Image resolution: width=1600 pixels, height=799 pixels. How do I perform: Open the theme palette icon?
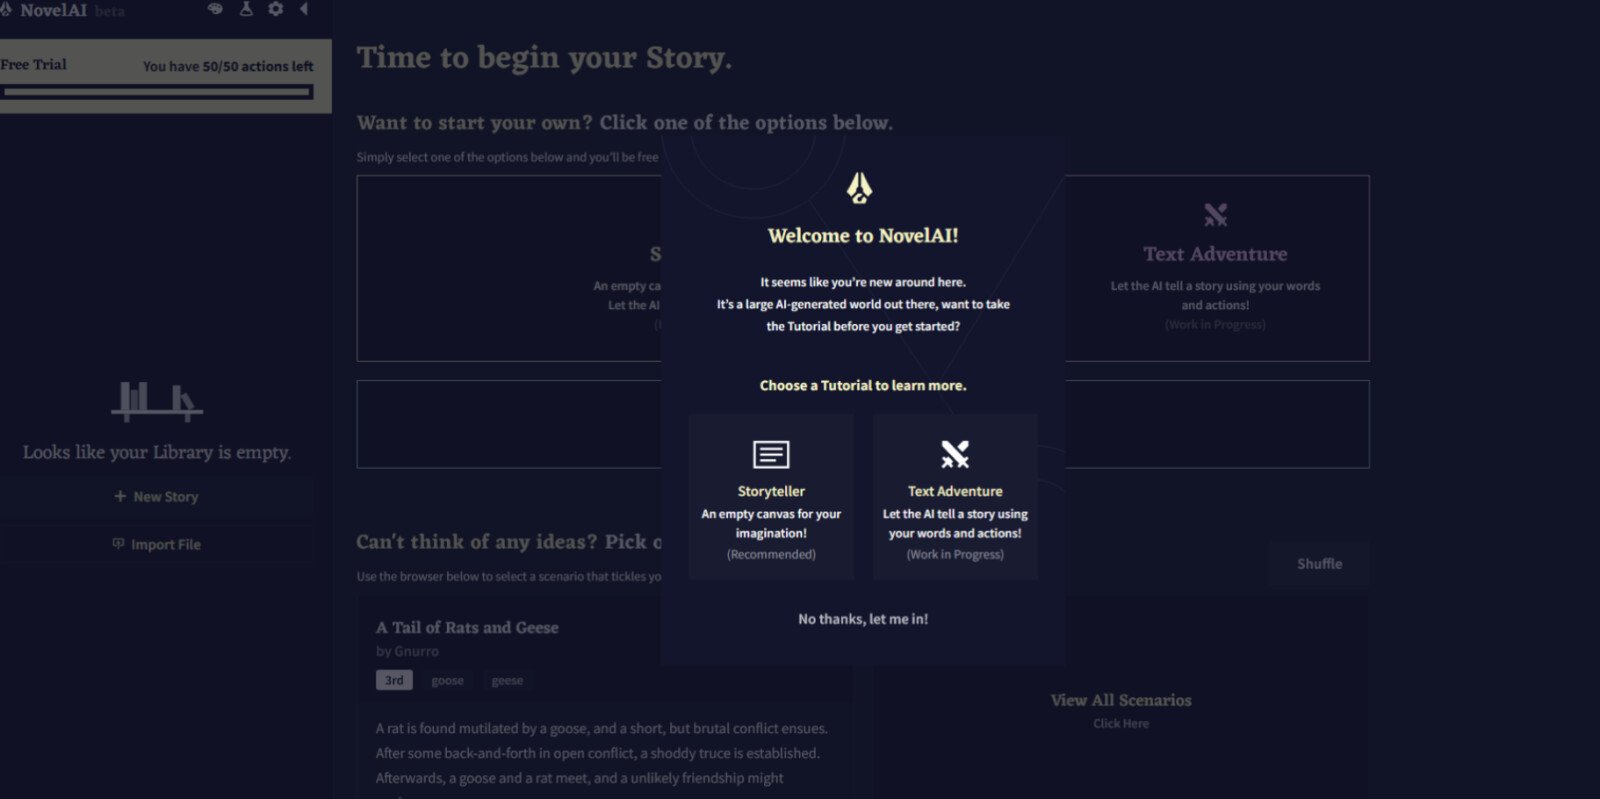click(x=215, y=9)
